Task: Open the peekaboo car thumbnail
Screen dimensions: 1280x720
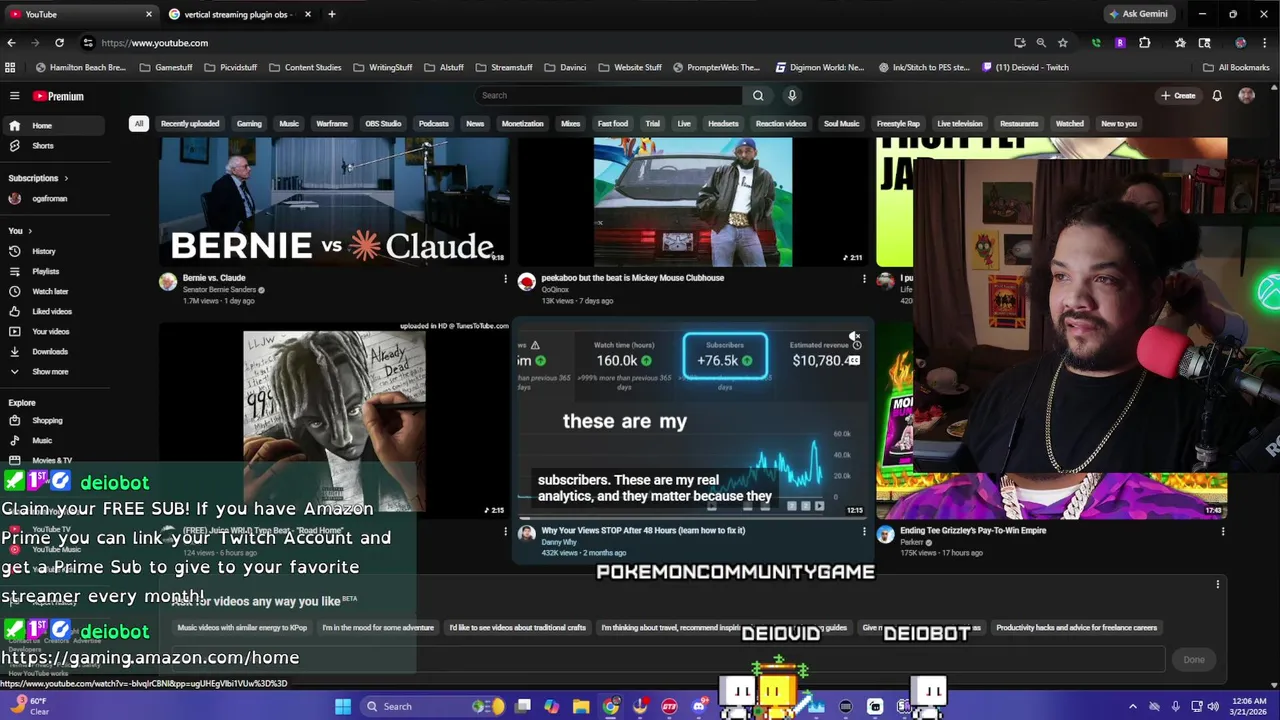Action: (693, 203)
